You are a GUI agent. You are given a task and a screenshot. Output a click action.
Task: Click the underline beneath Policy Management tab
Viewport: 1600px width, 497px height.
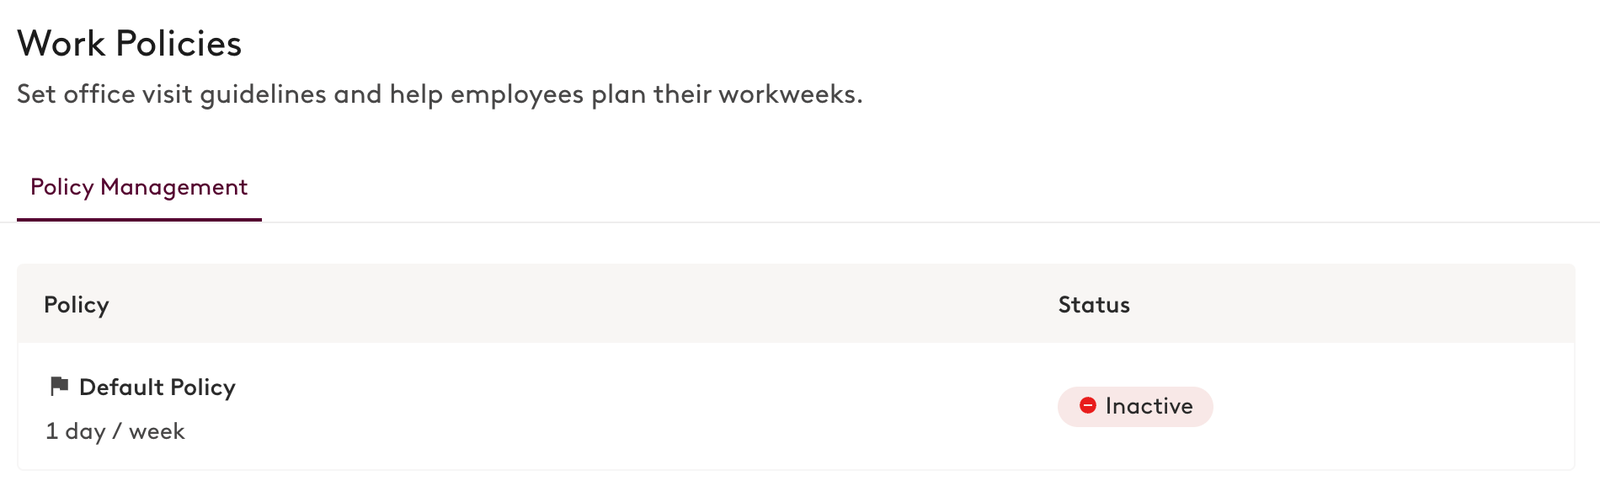click(139, 219)
